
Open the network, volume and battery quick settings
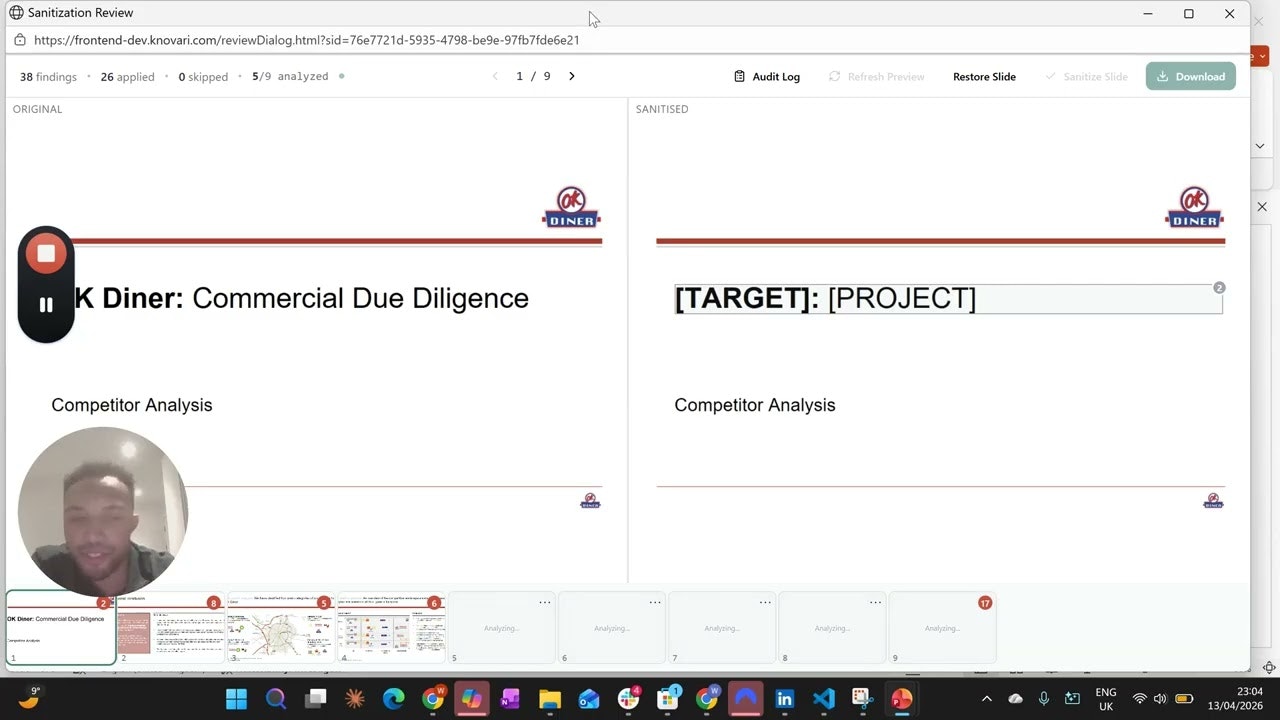tap(1161, 698)
